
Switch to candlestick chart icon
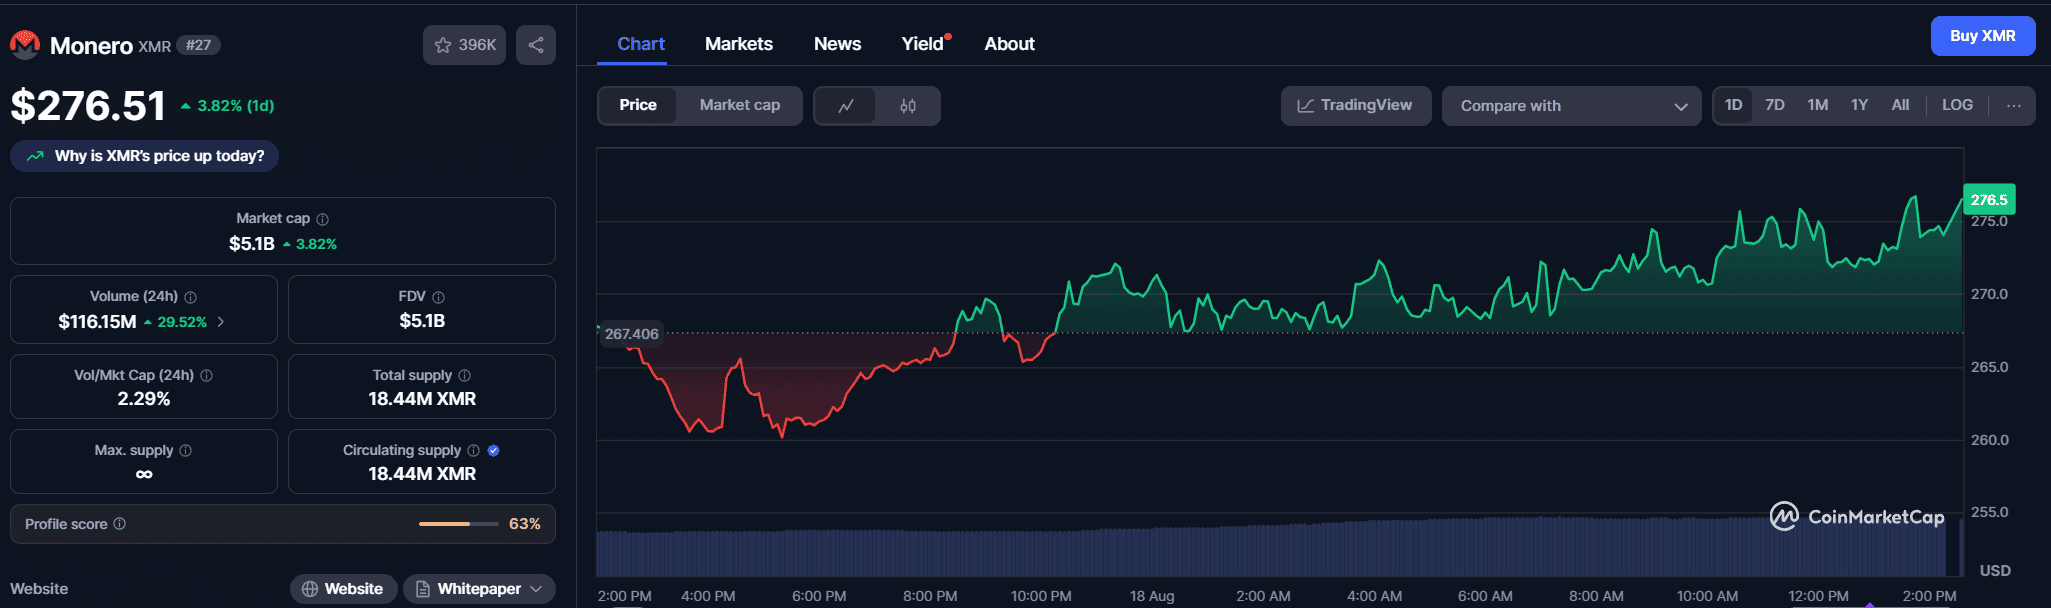tap(908, 106)
